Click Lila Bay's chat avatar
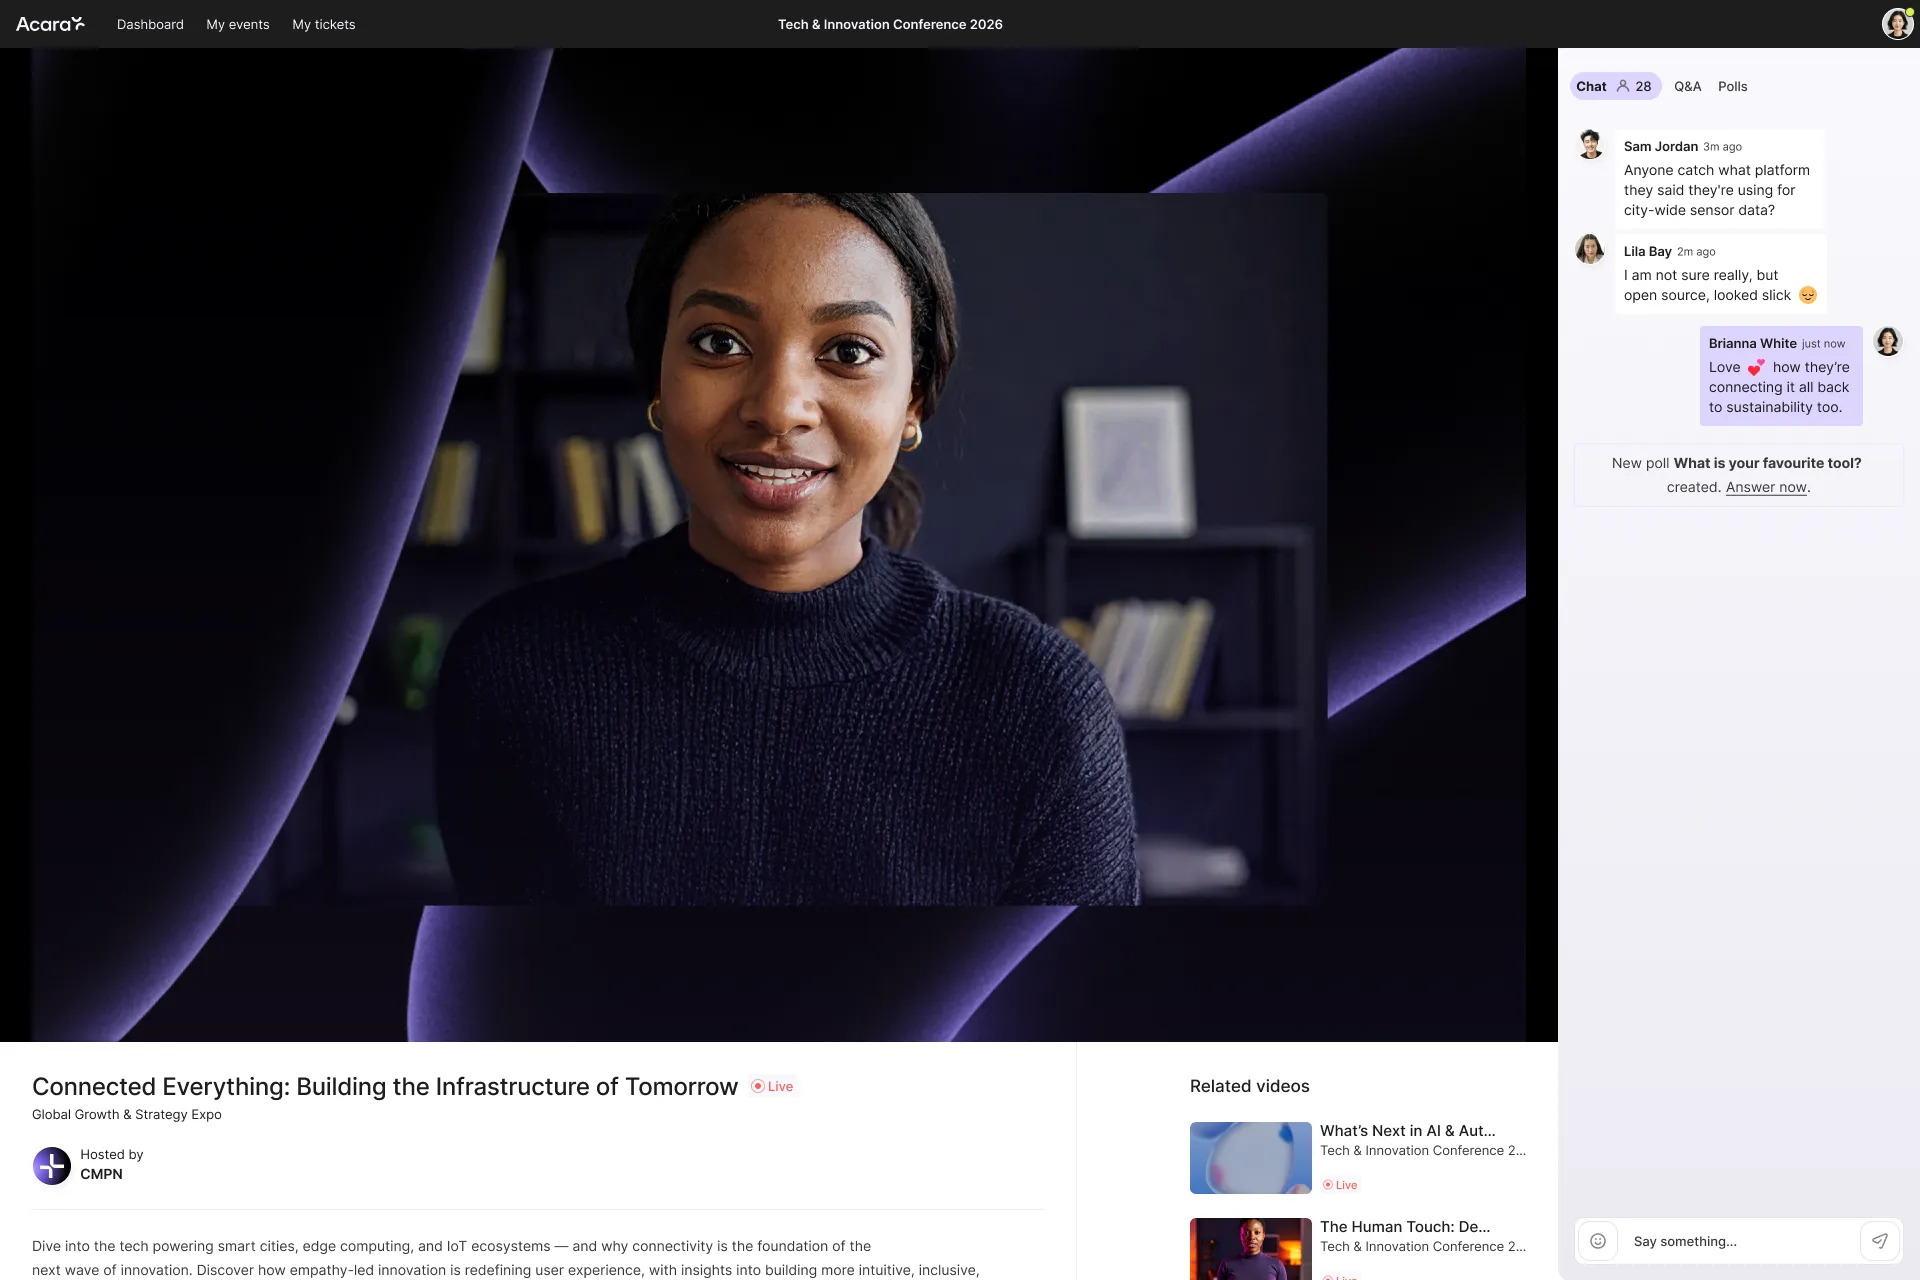 coord(1590,249)
